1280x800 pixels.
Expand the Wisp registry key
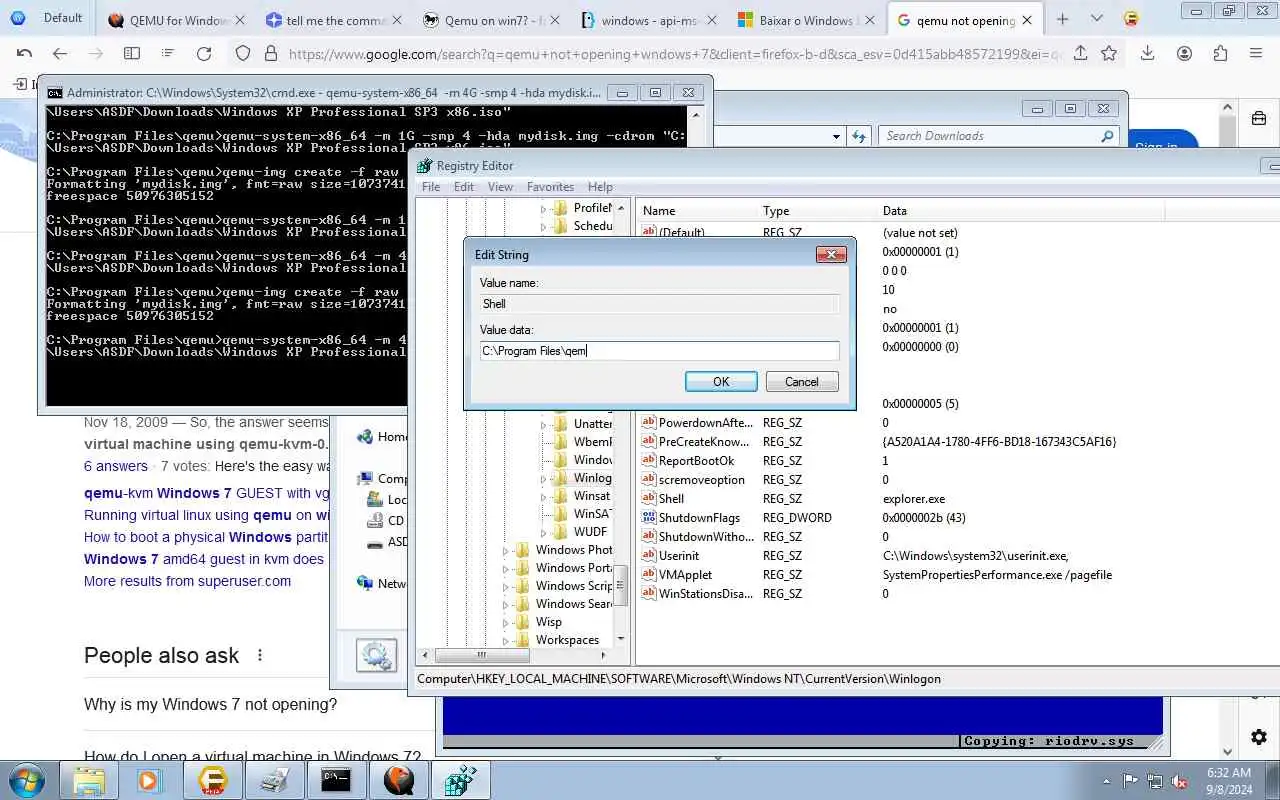tap(507, 623)
